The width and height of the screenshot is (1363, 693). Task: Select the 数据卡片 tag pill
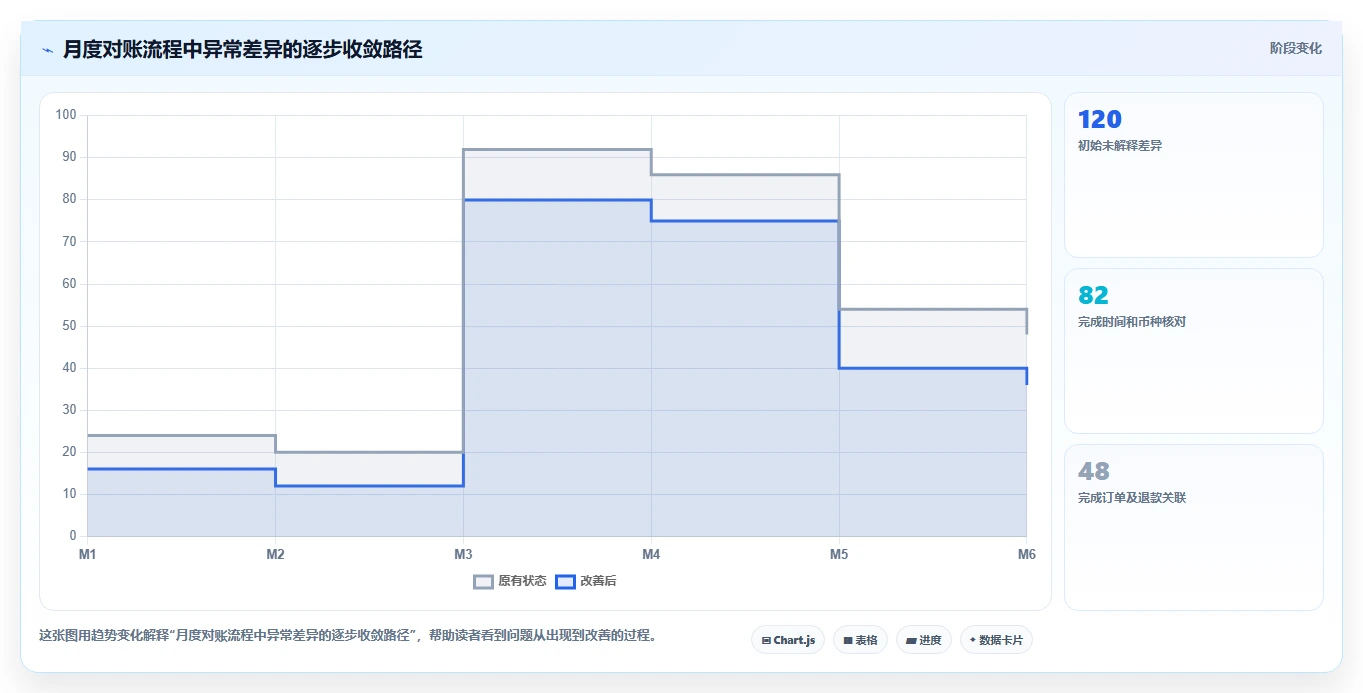[996, 640]
